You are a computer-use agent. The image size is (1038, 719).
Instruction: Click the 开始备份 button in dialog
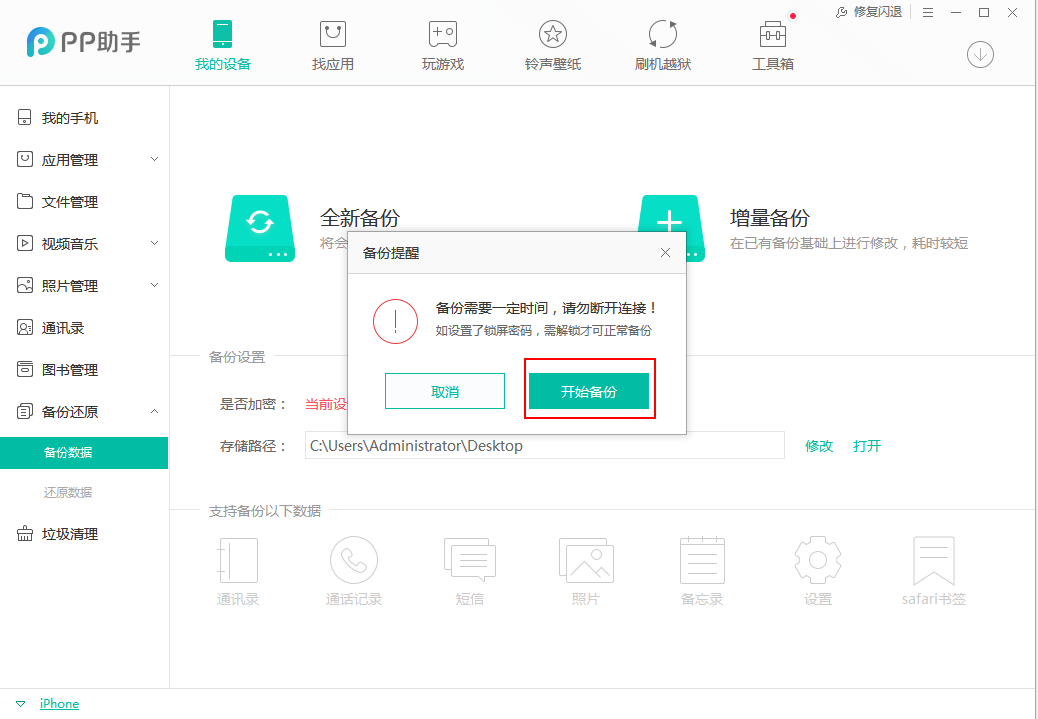pos(589,390)
